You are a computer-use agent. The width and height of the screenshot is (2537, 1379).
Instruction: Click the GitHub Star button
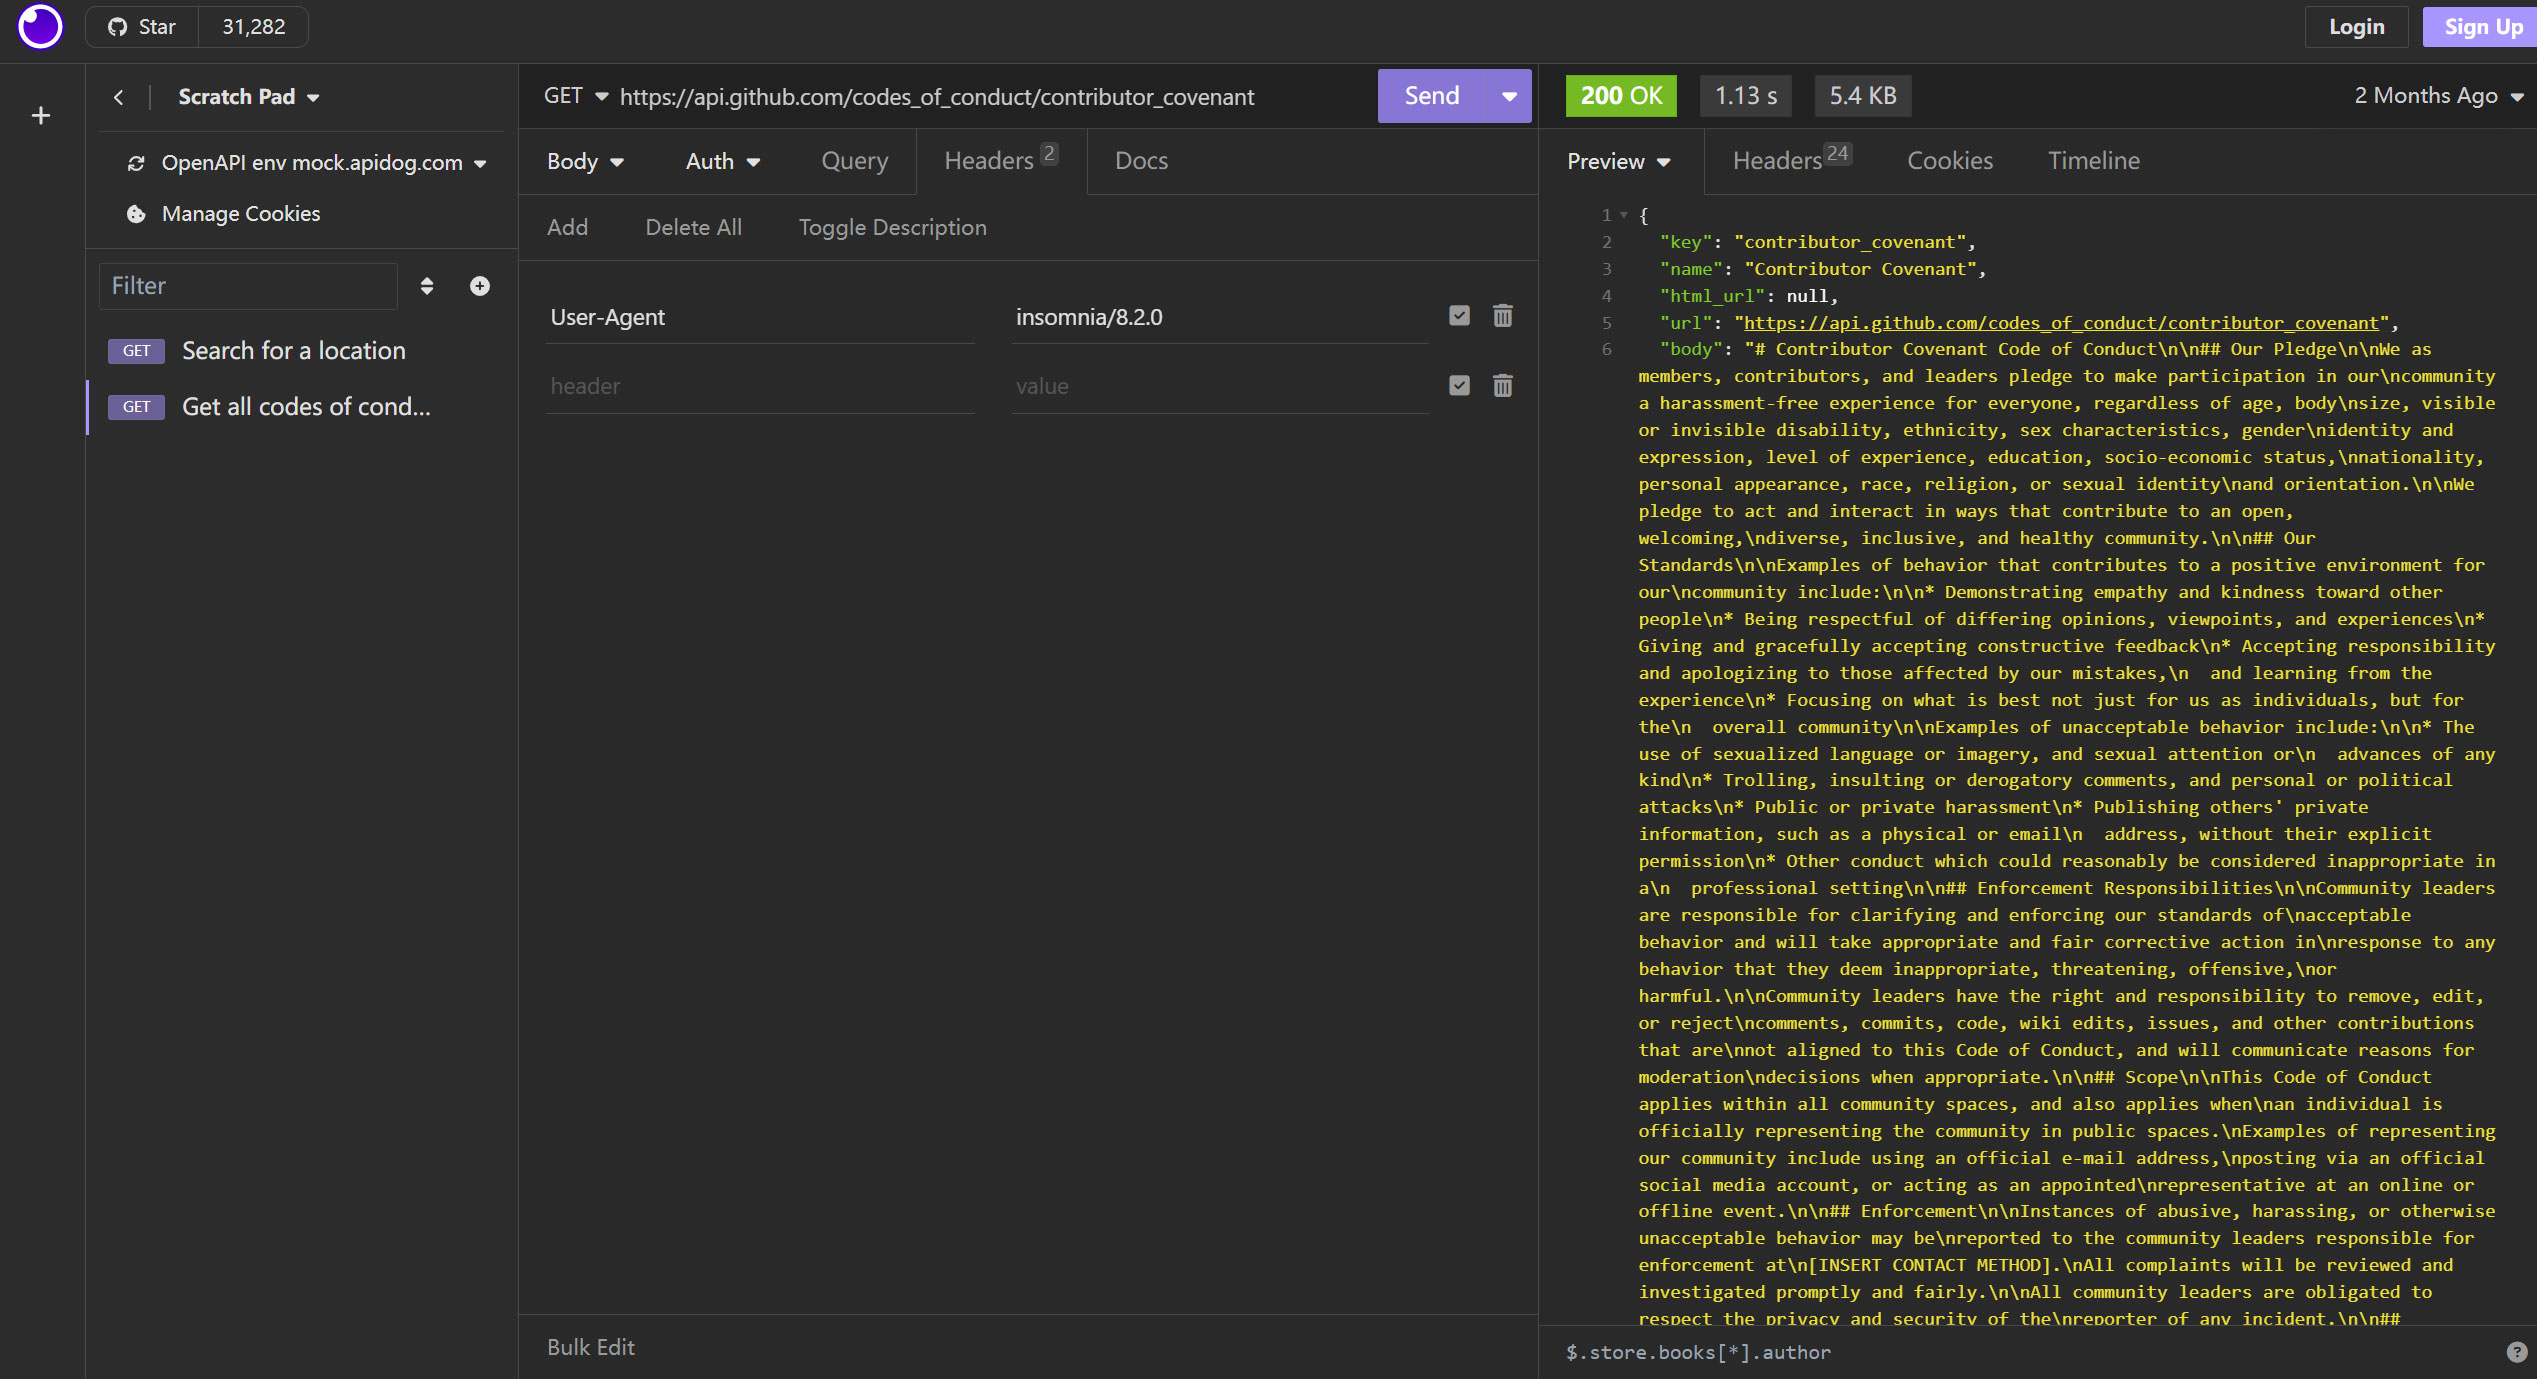(x=143, y=27)
